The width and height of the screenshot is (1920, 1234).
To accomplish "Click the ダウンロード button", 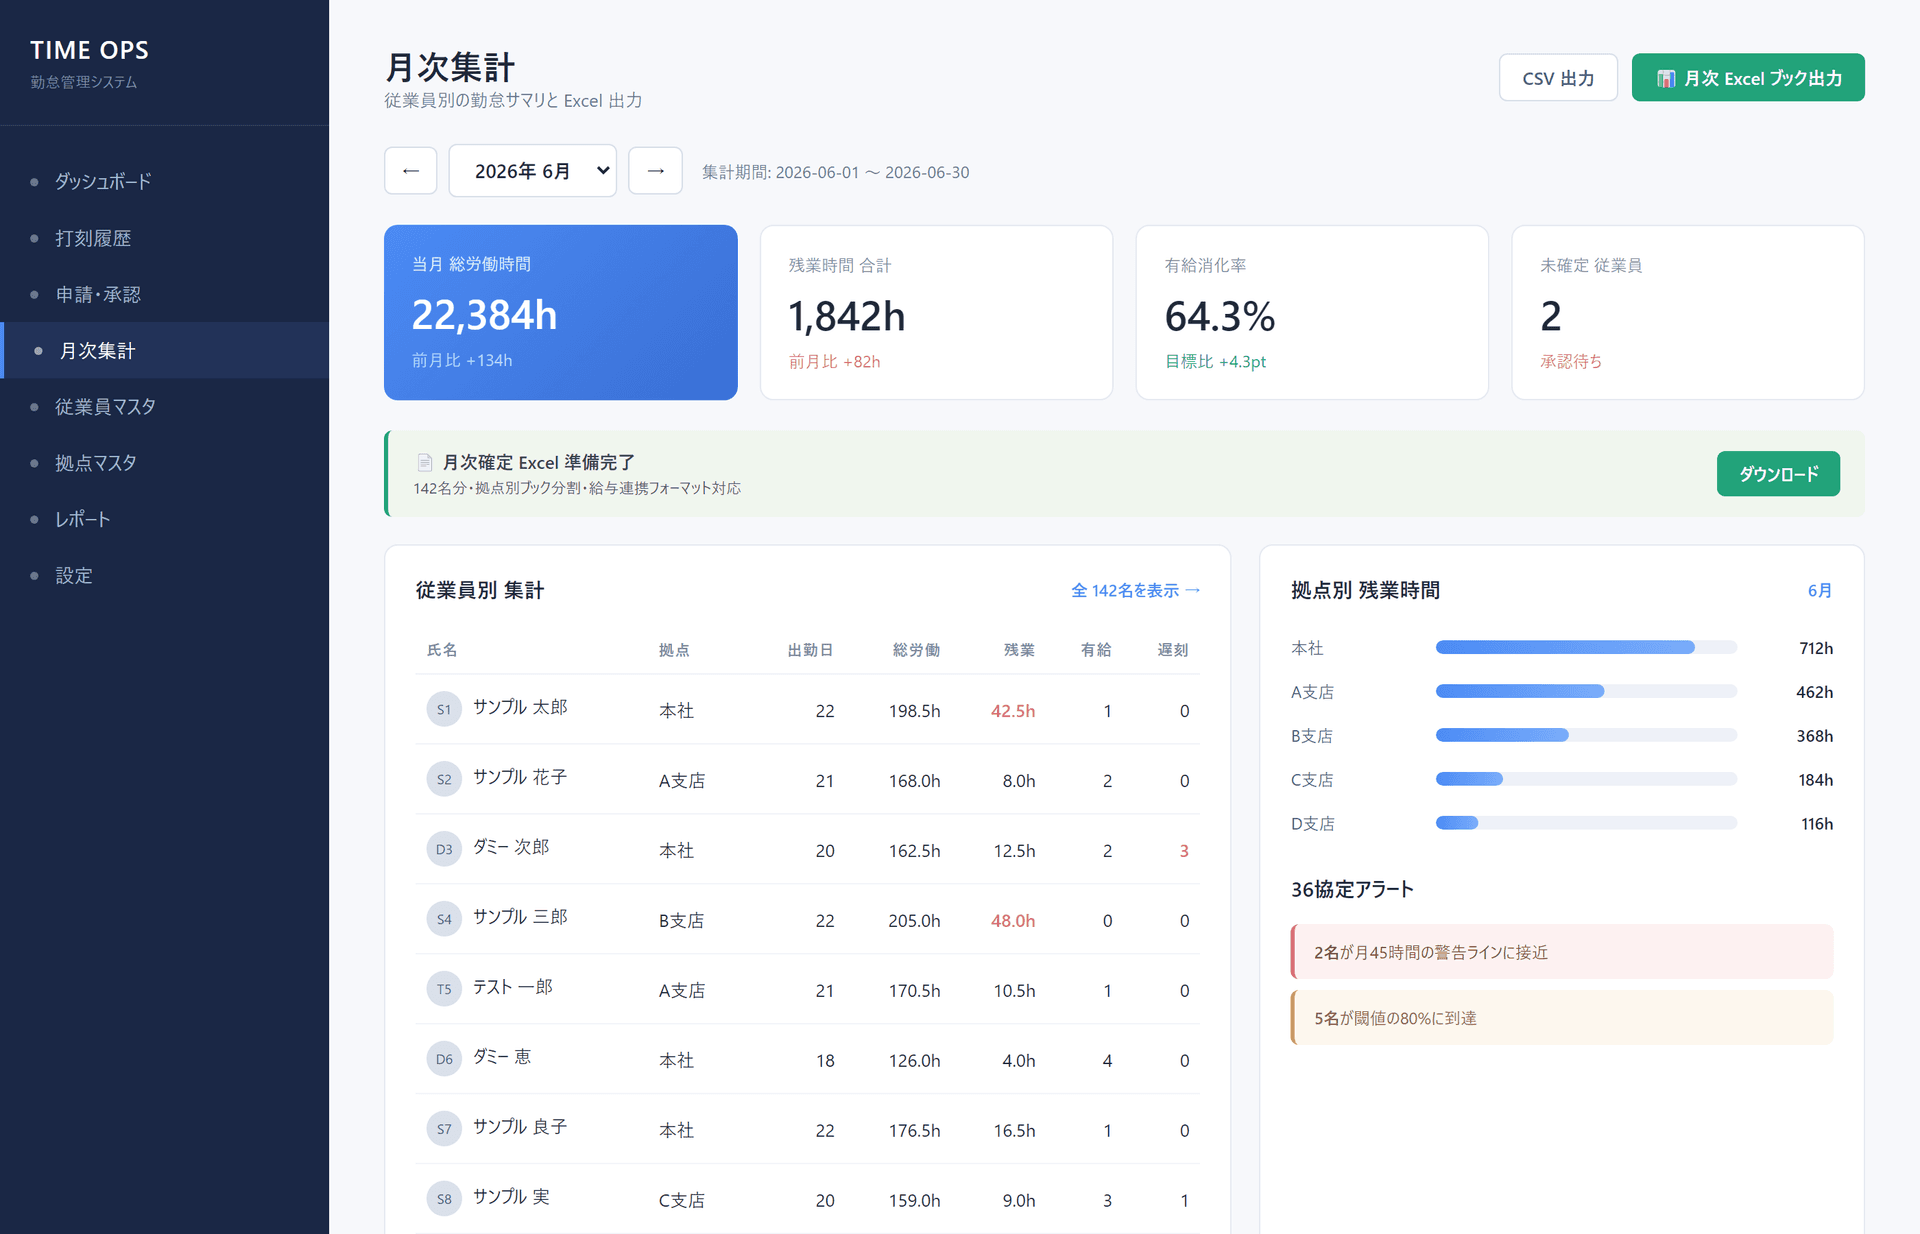I will click(x=1778, y=474).
